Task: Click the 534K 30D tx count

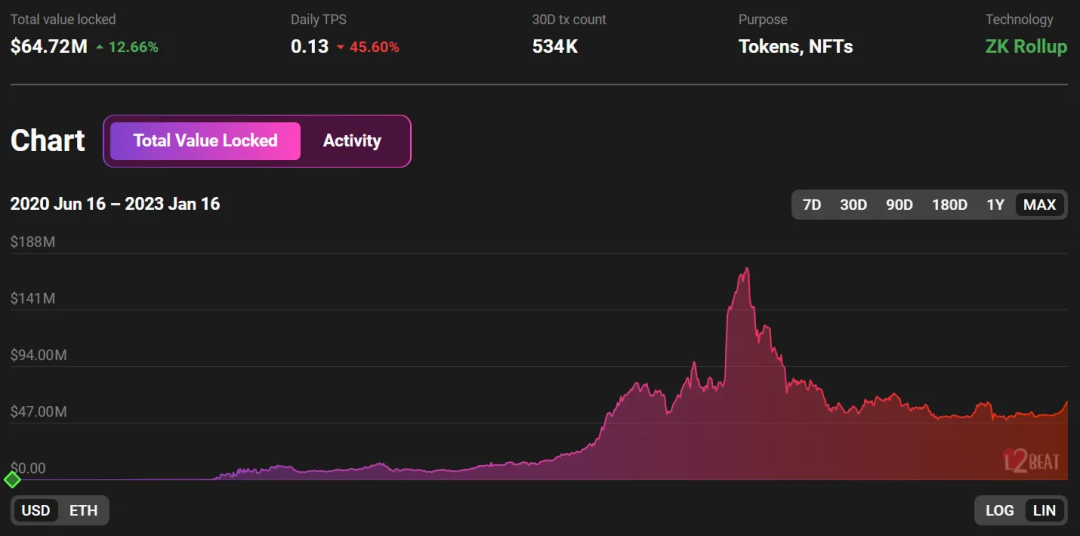Action: (555, 47)
